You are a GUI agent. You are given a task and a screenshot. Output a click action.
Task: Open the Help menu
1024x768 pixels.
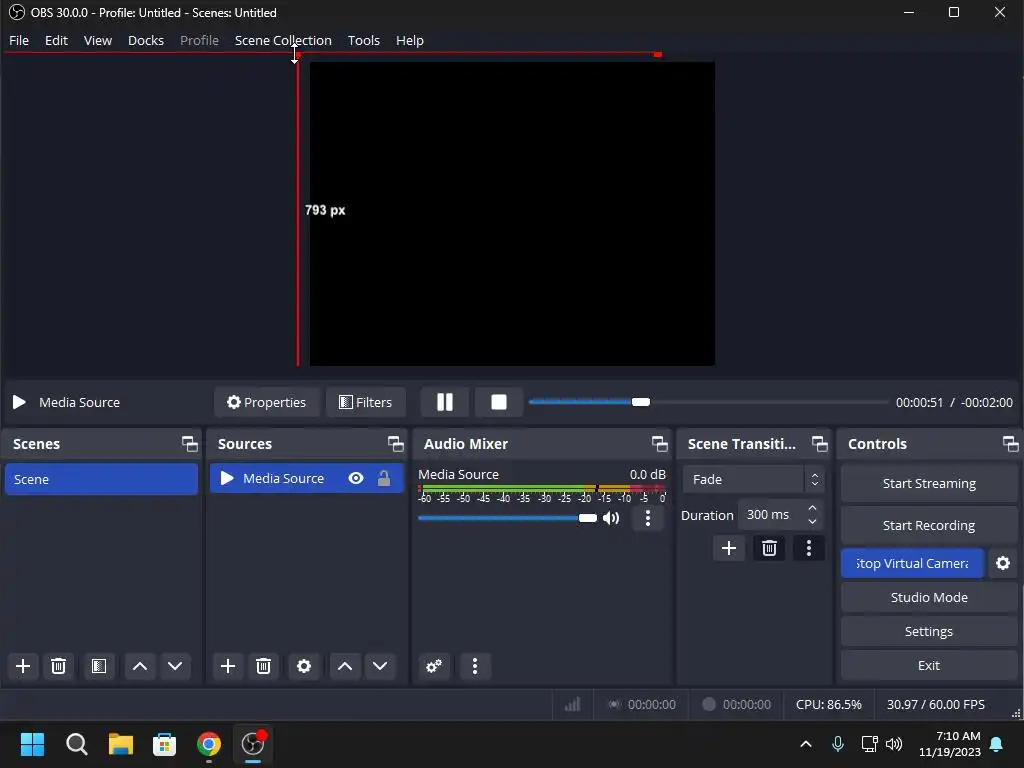[410, 40]
